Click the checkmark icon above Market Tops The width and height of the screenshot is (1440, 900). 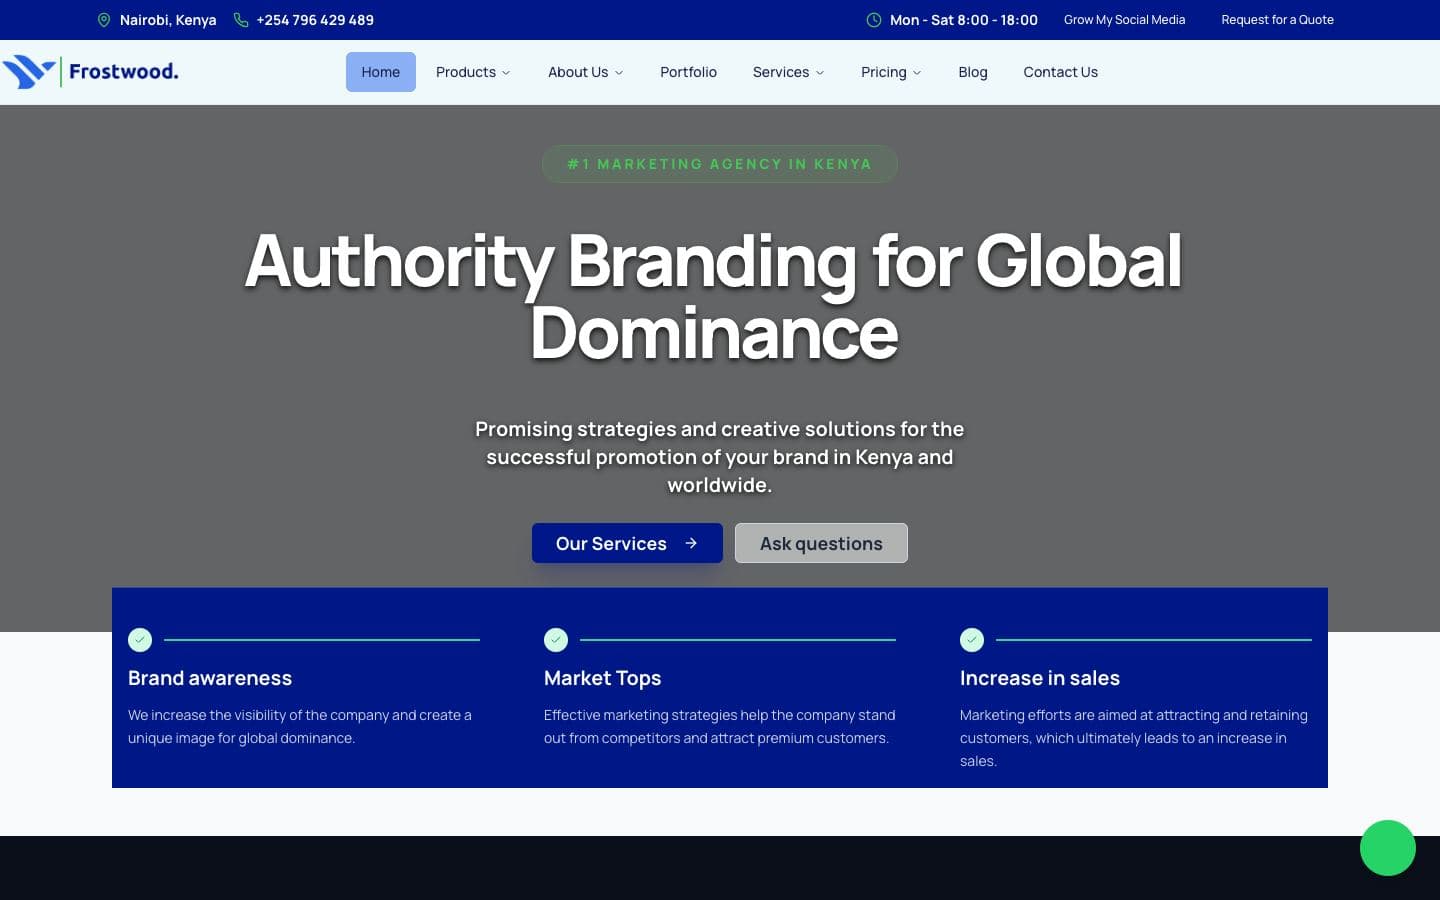click(556, 639)
